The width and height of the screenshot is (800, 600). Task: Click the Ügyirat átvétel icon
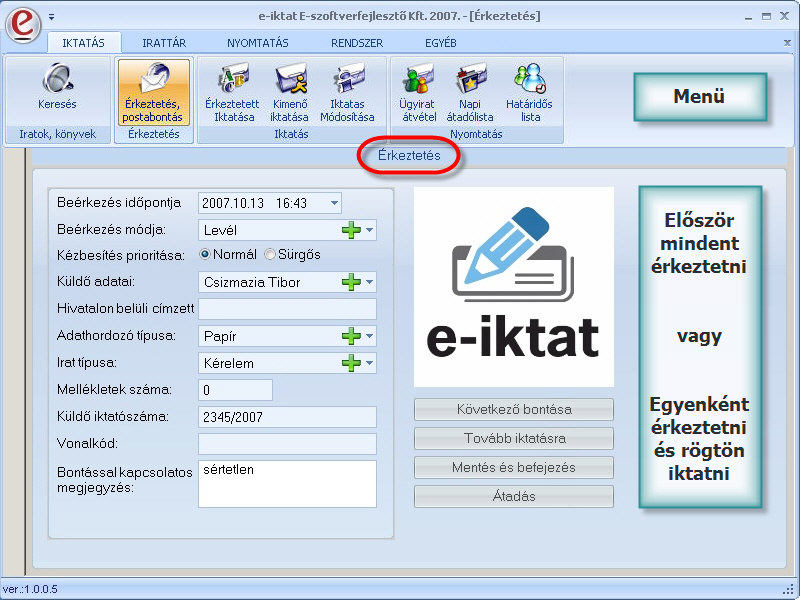click(418, 93)
